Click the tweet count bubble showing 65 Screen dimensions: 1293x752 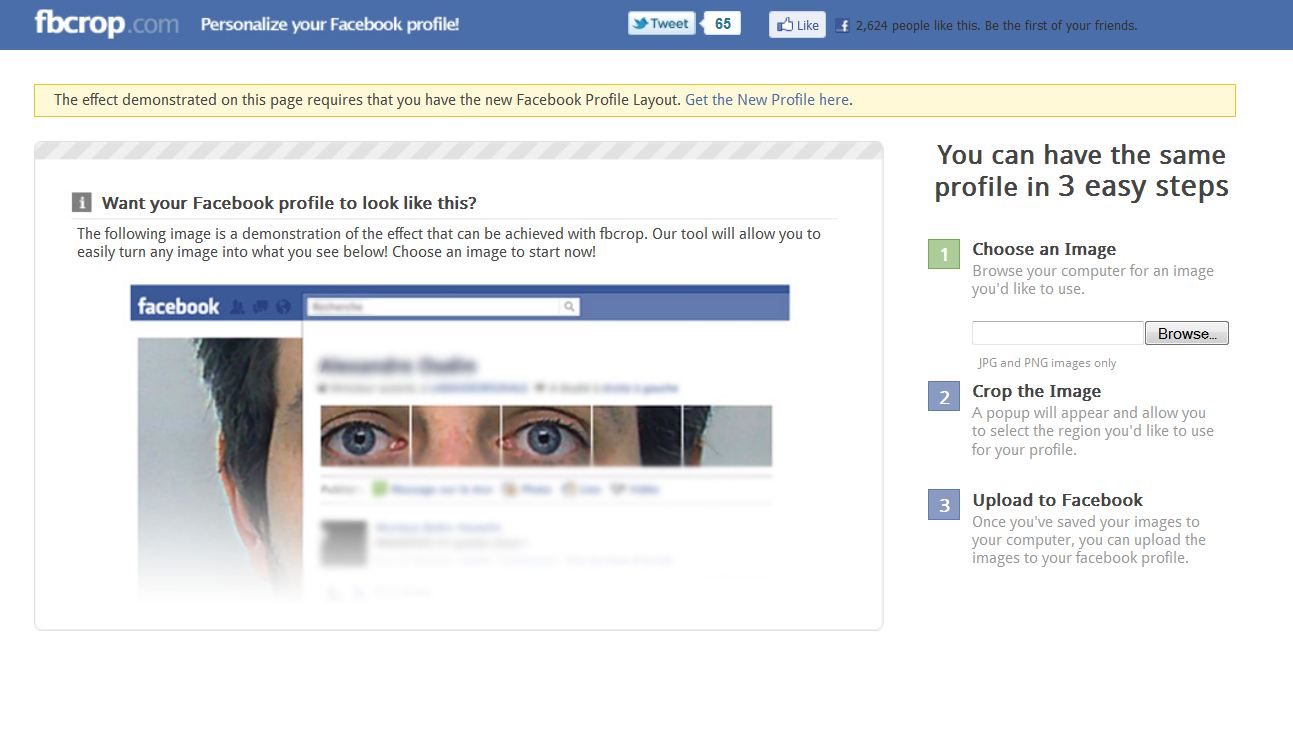[x=722, y=24]
